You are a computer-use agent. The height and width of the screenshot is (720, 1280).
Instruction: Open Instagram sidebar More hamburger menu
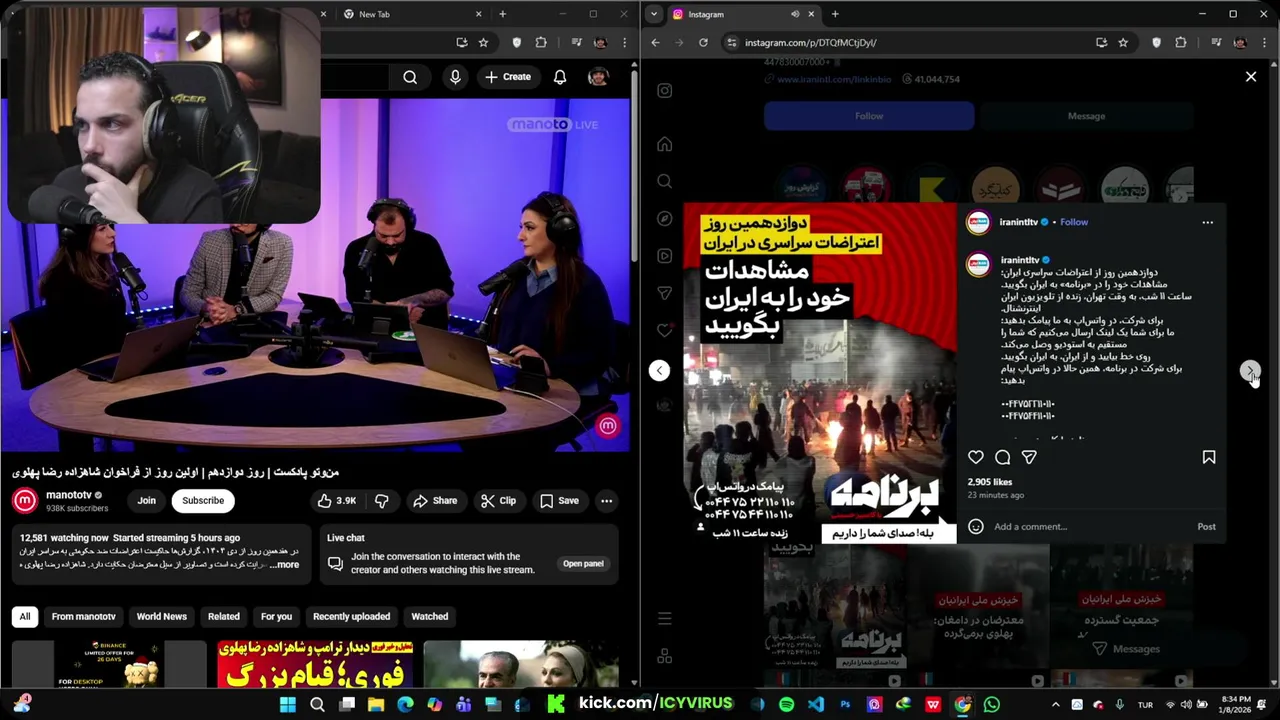pos(664,619)
